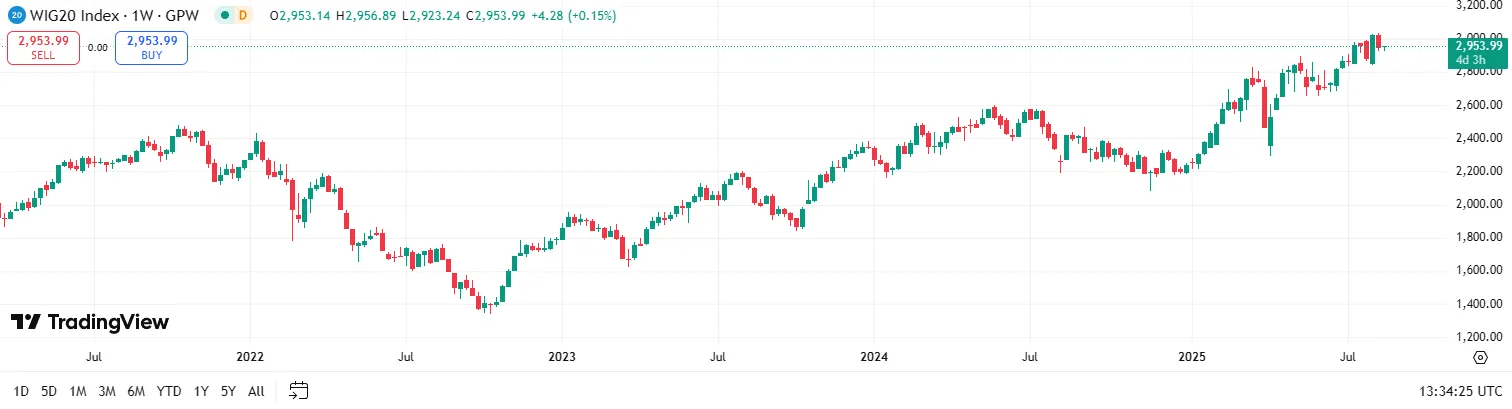Click the green market status dot
The image size is (1512, 409).
(x=226, y=16)
